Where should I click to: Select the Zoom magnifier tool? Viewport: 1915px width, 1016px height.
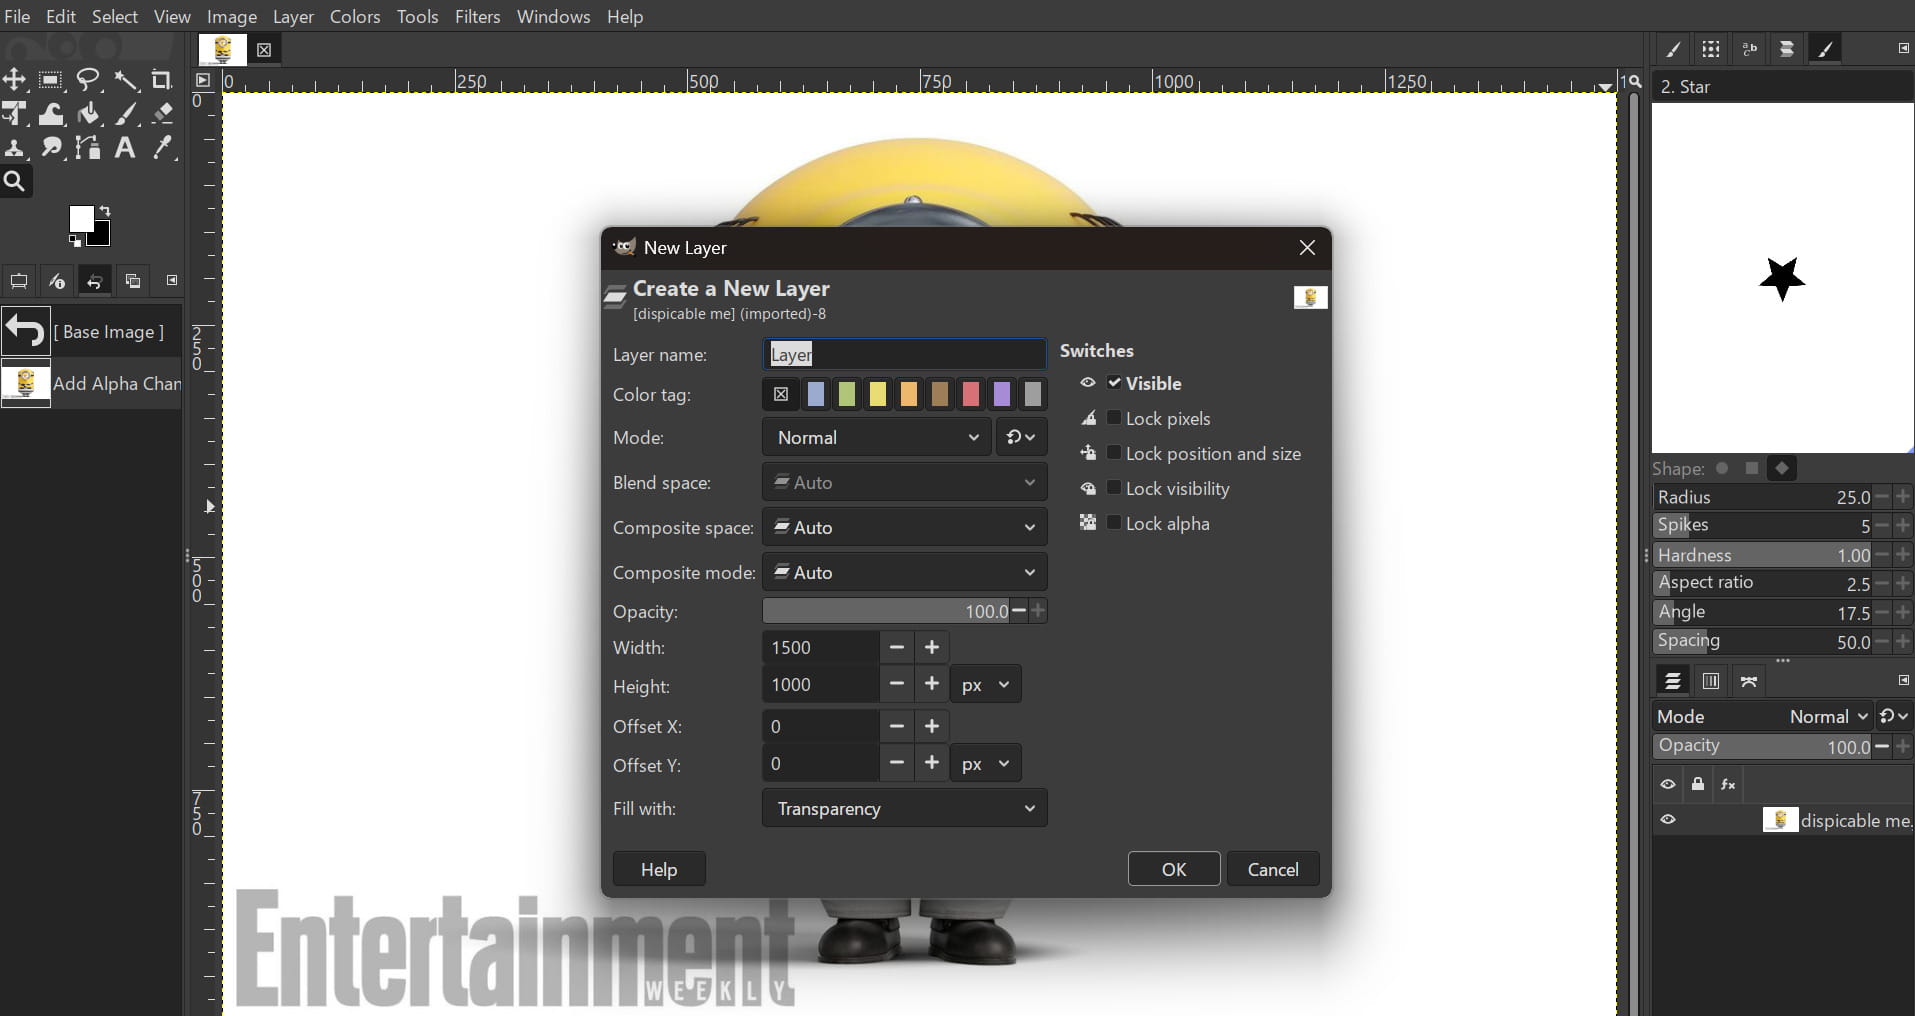click(15, 182)
